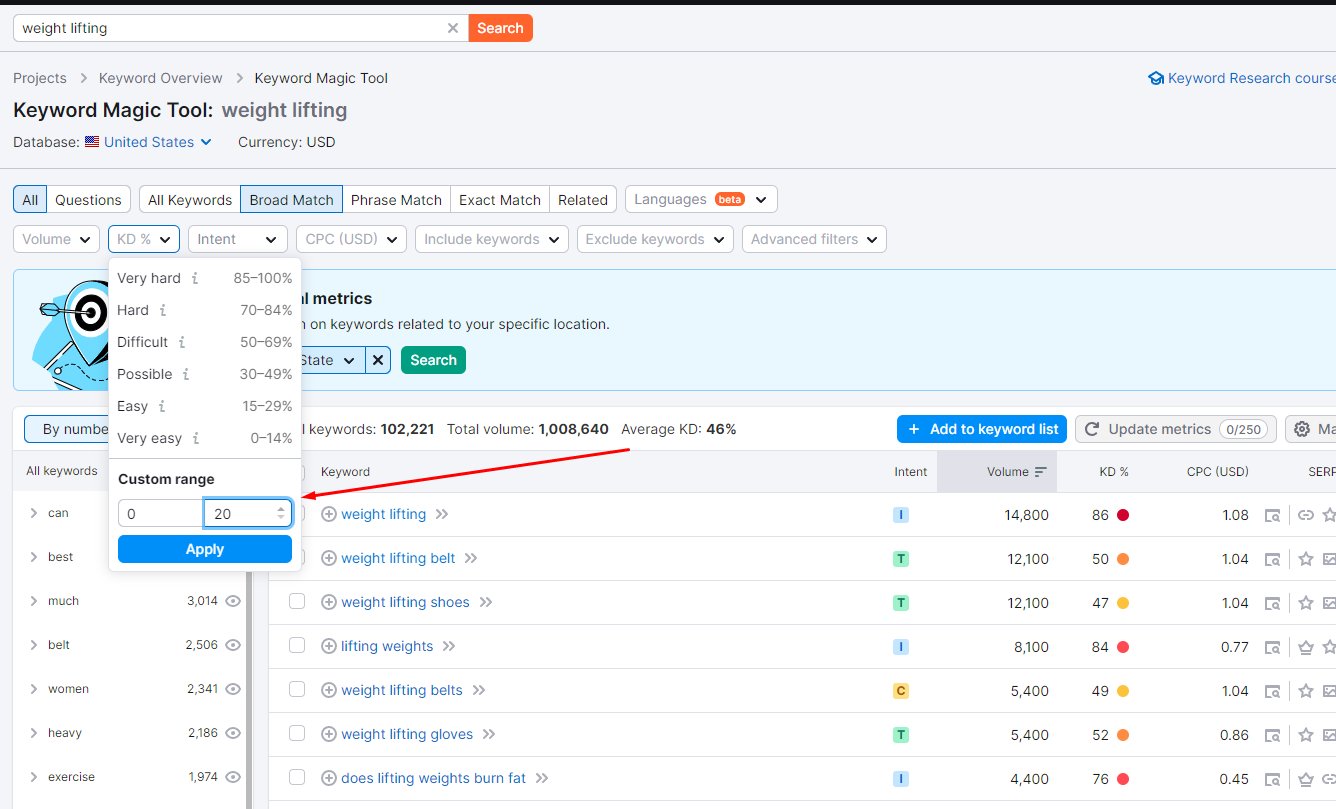Select the Related tab
The height and width of the screenshot is (809, 1336).
coord(583,200)
